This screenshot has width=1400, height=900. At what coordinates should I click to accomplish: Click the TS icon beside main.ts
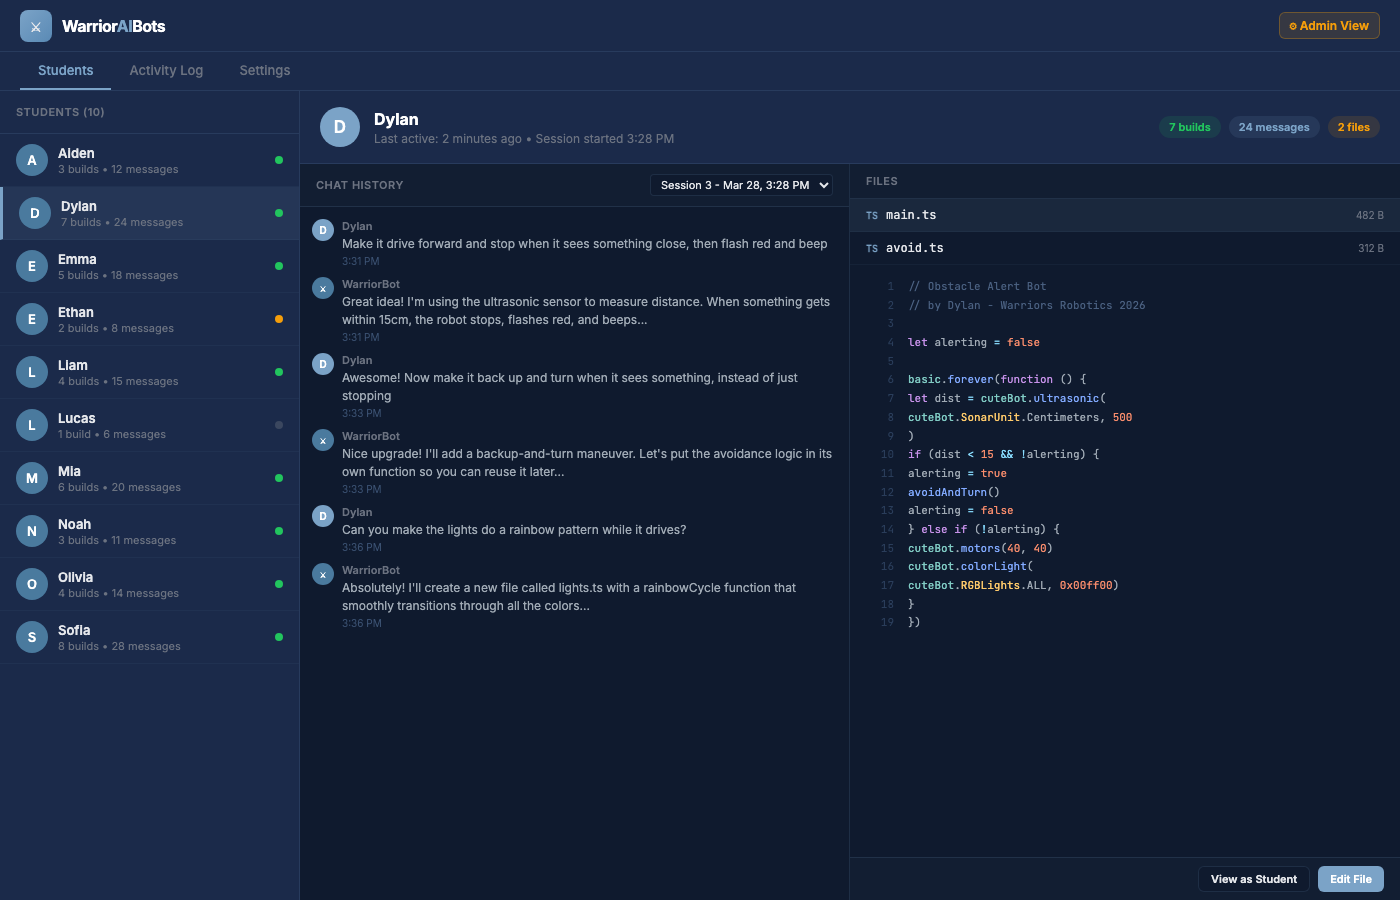(x=871, y=215)
